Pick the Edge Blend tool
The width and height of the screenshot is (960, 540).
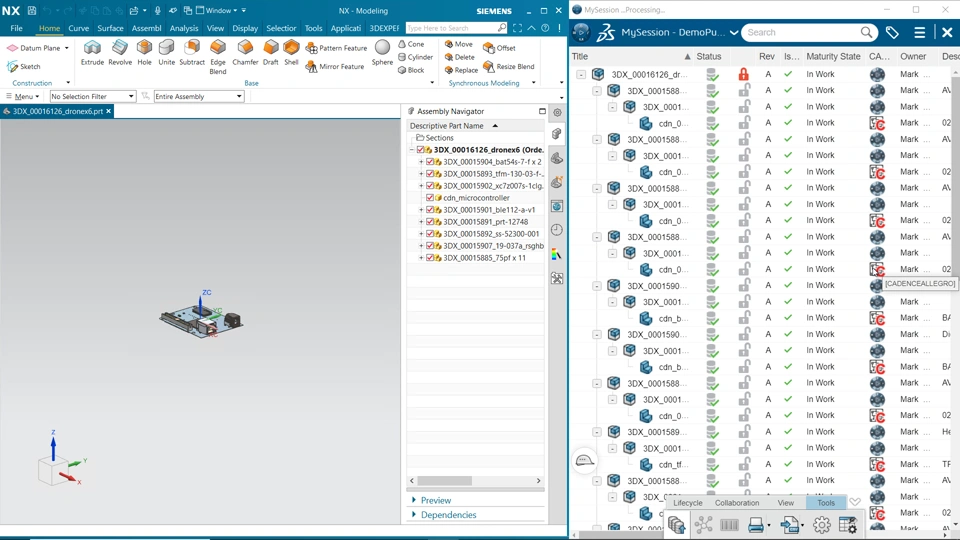point(218,57)
